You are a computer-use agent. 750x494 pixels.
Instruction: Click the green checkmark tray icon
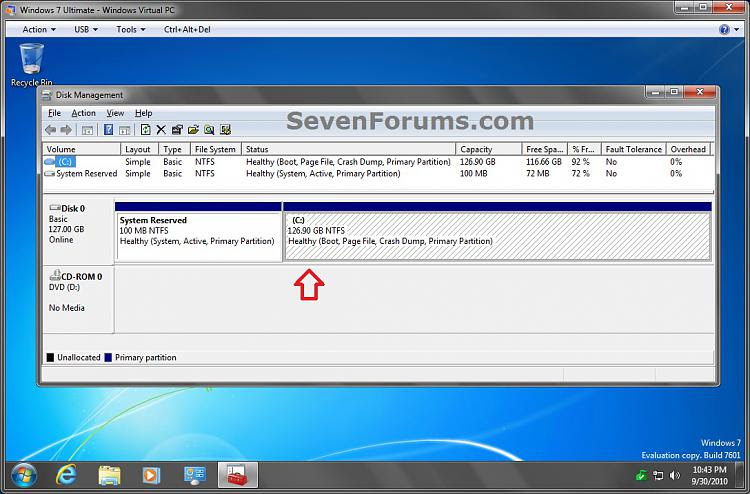[x=641, y=475]
